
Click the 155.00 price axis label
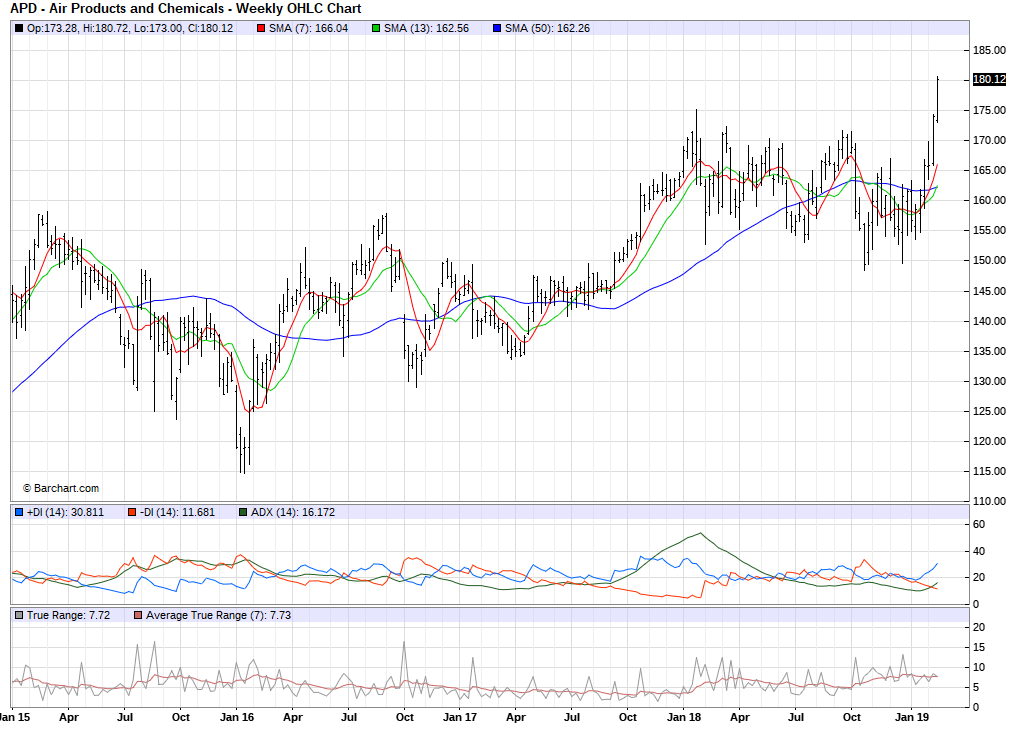(989, 230)
